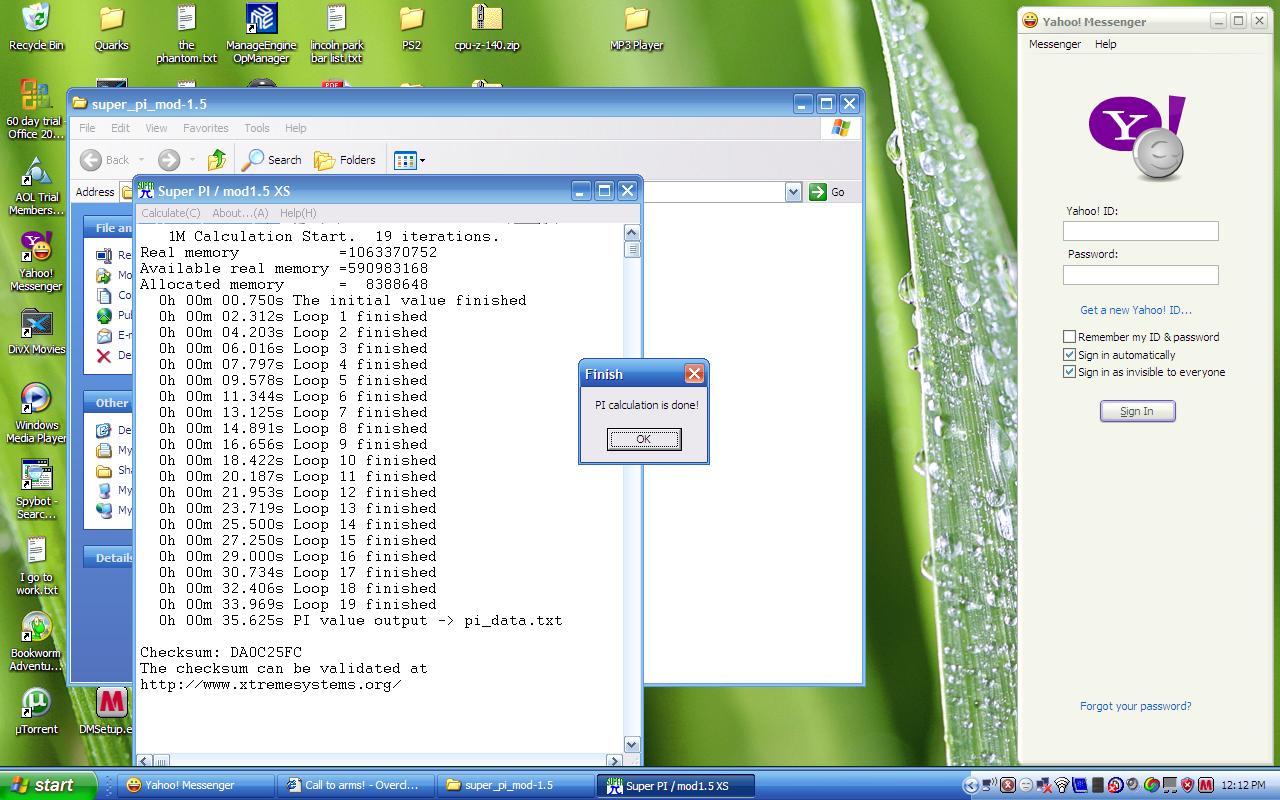Open the Back history dropdown arrow
This screenshot has height=800, width=1280.
[x=142, y=160]
